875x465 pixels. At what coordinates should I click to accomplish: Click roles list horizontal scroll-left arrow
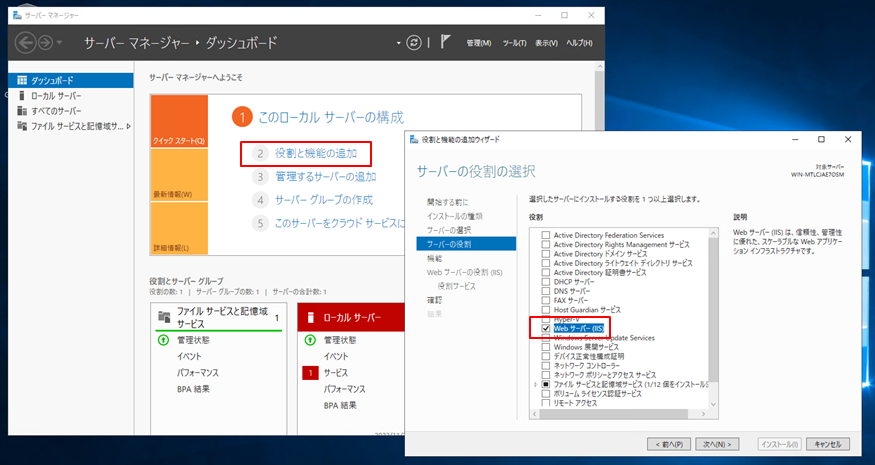(x=535, y=414)
